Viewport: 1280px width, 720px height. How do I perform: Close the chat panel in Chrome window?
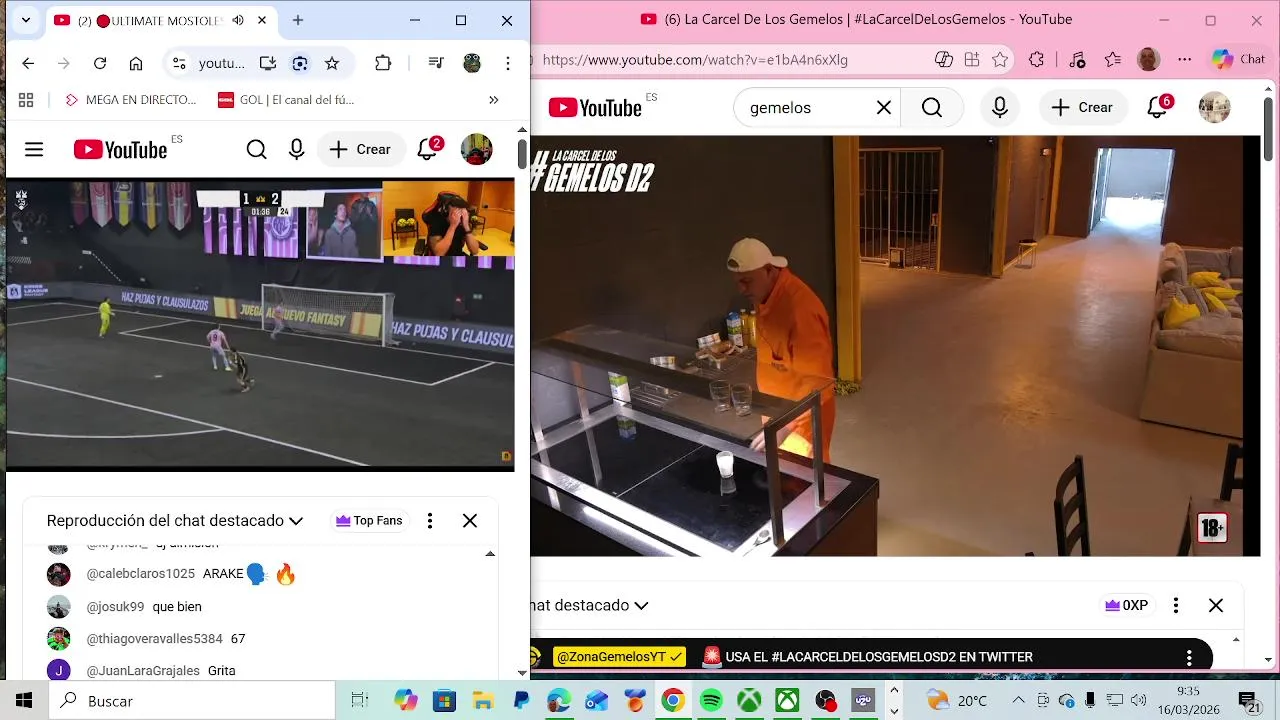click(x=470, y=521)
